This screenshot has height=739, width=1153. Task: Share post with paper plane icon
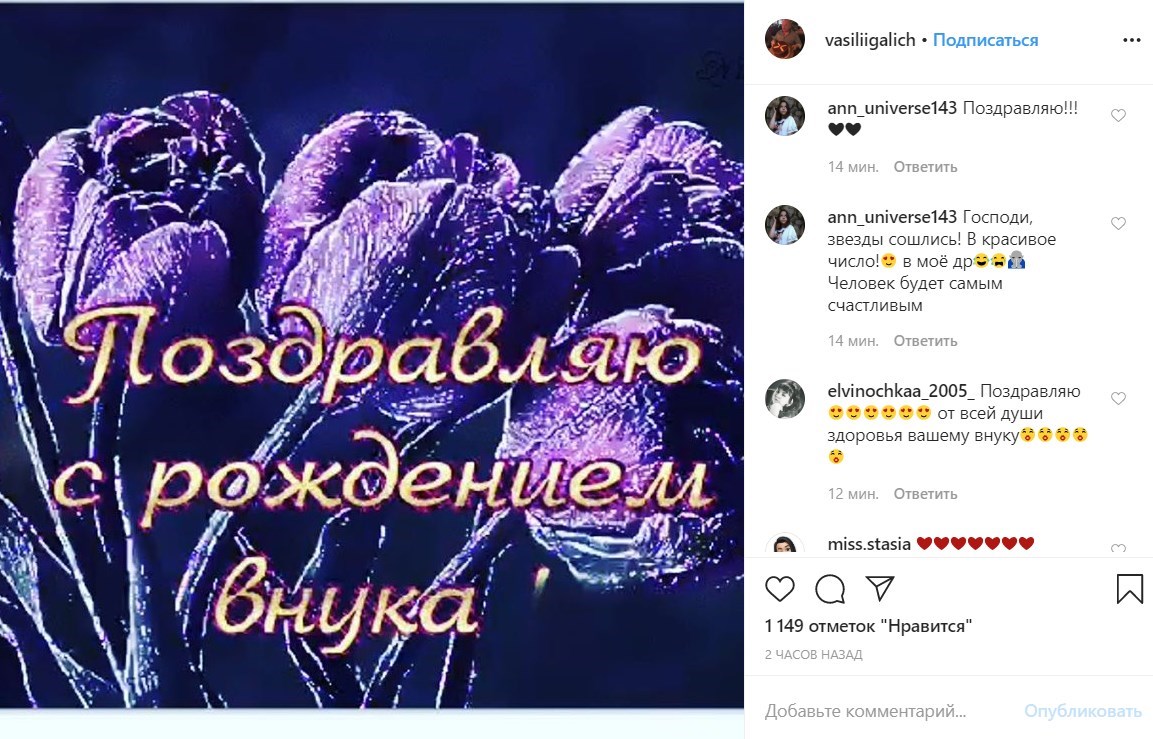click(x=880, y=588)
